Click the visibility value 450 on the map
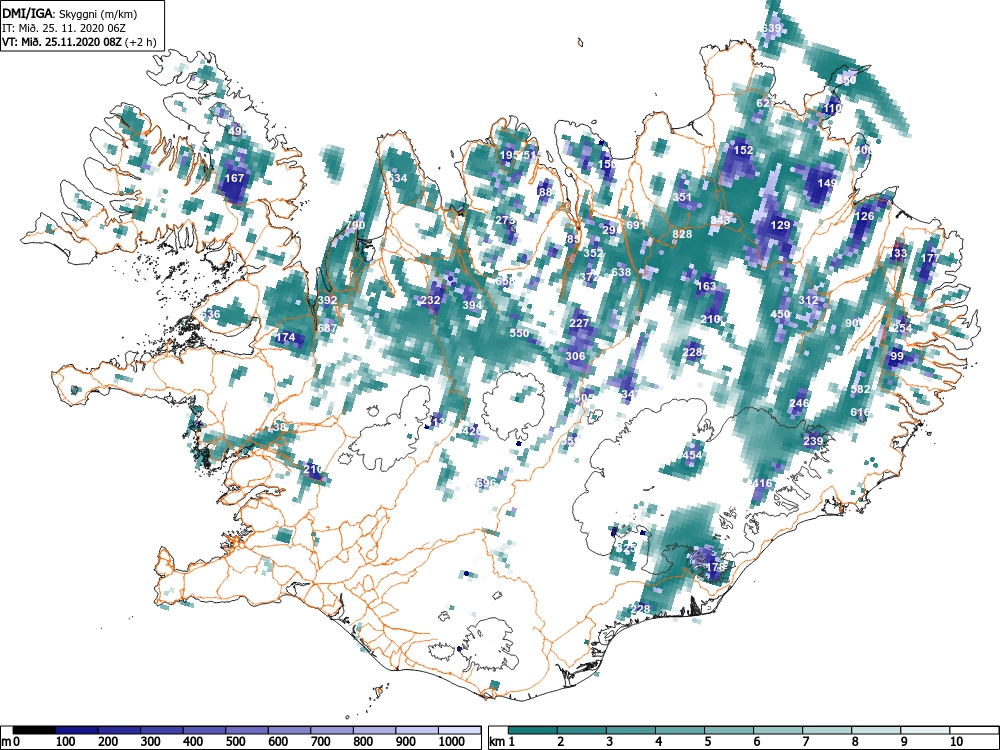 point(781,314)
